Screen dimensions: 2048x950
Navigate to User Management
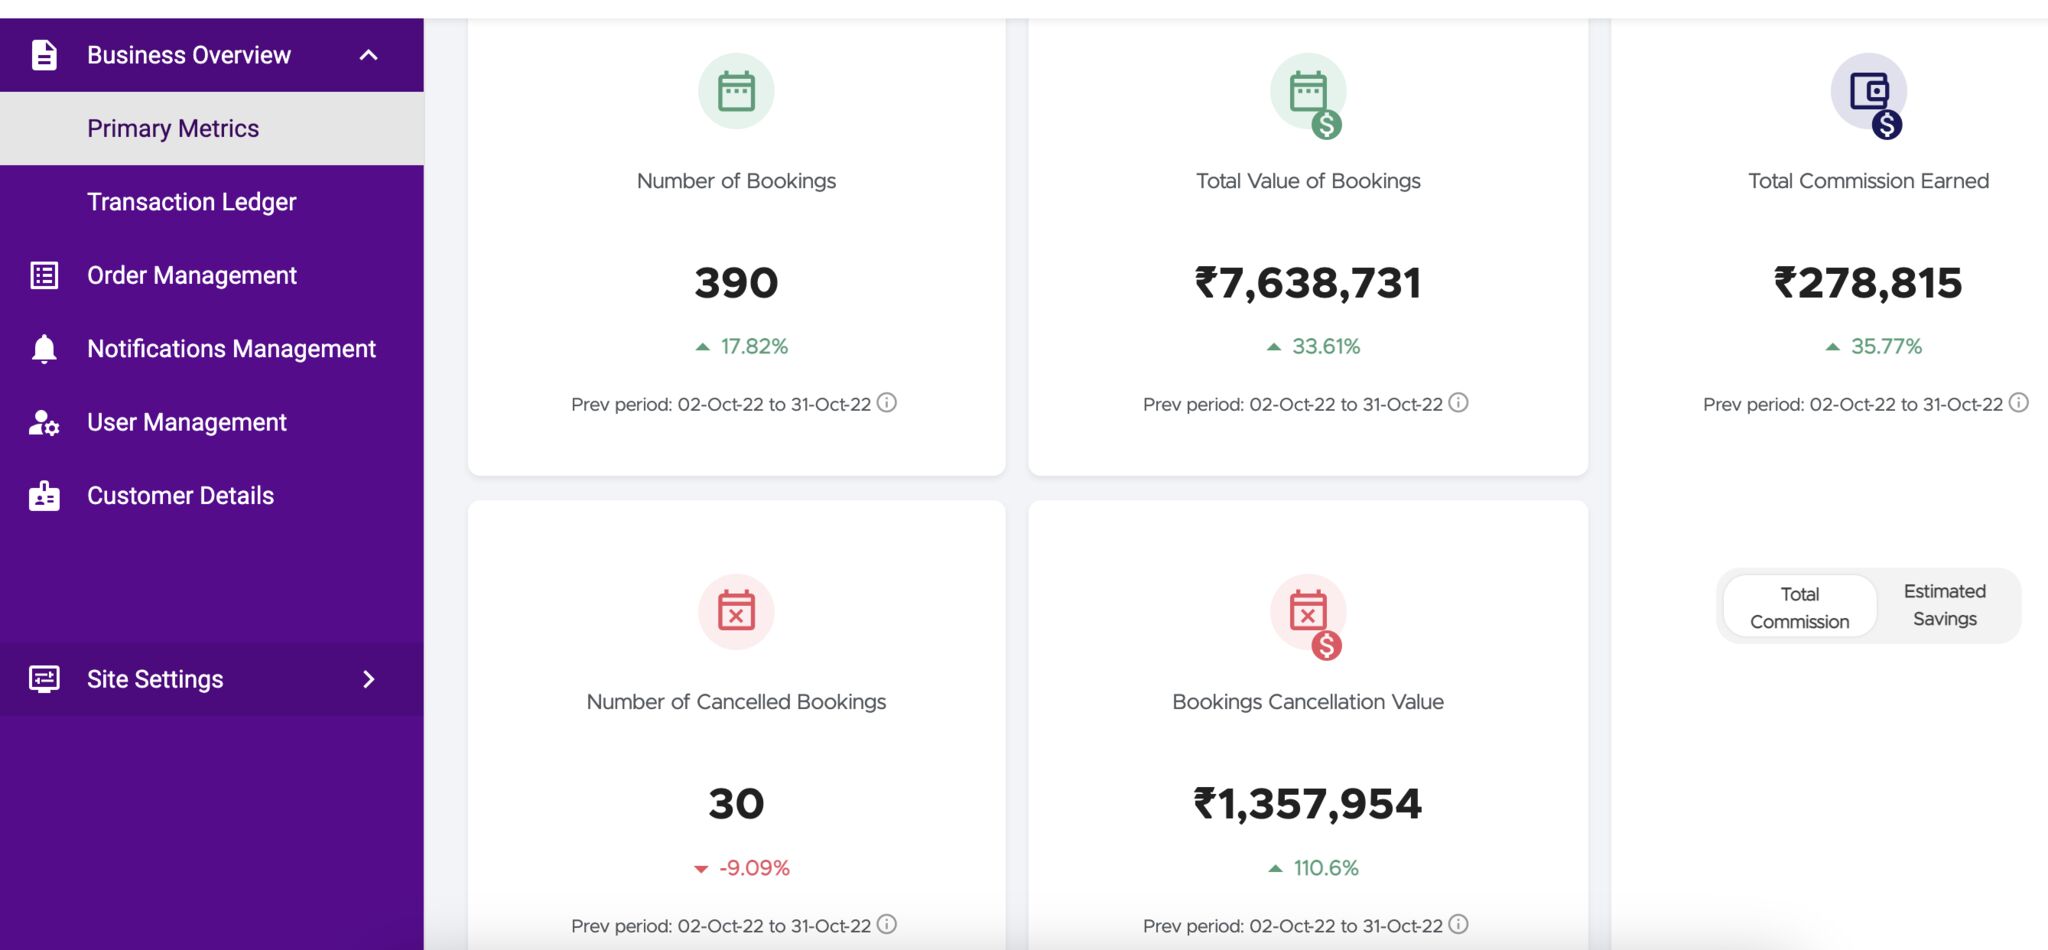point(186,422)
